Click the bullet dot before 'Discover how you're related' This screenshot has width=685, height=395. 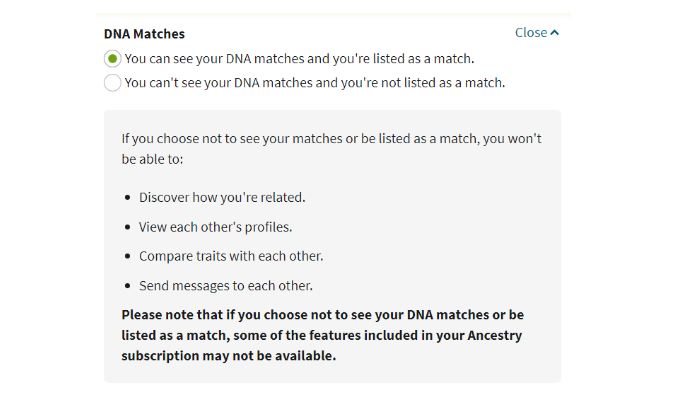tap(128, 198)
